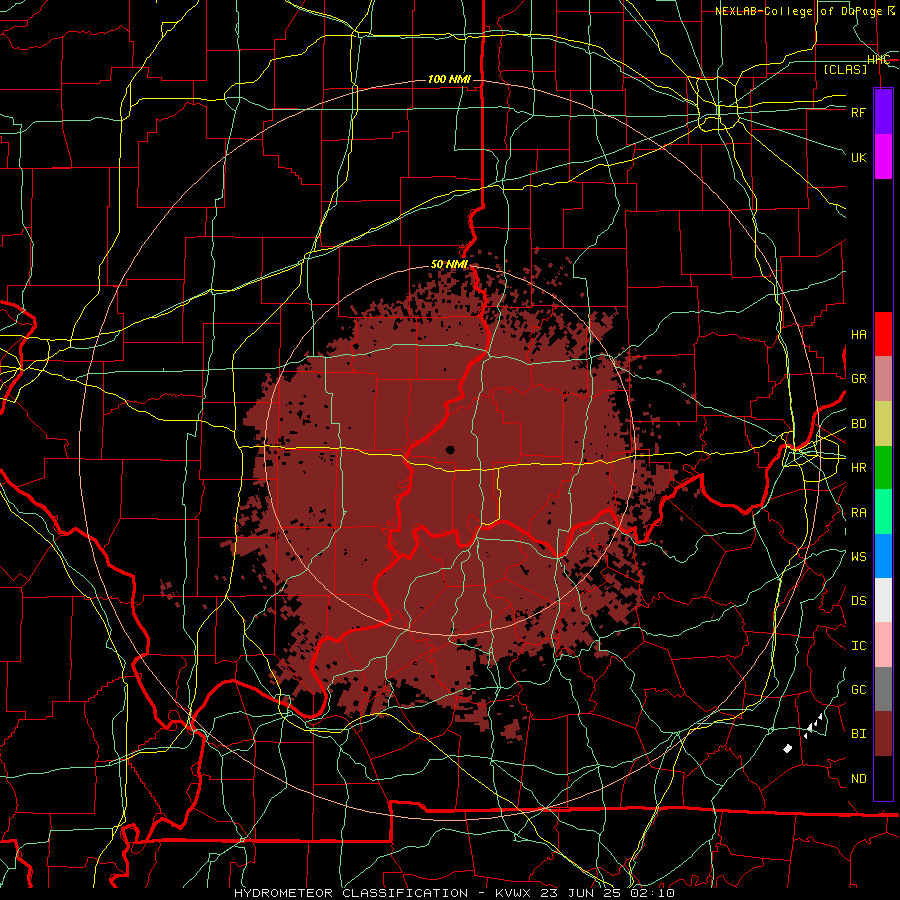Click the GR legend label
The width and height of the screenshot is (900, 900).
[858, 379]
